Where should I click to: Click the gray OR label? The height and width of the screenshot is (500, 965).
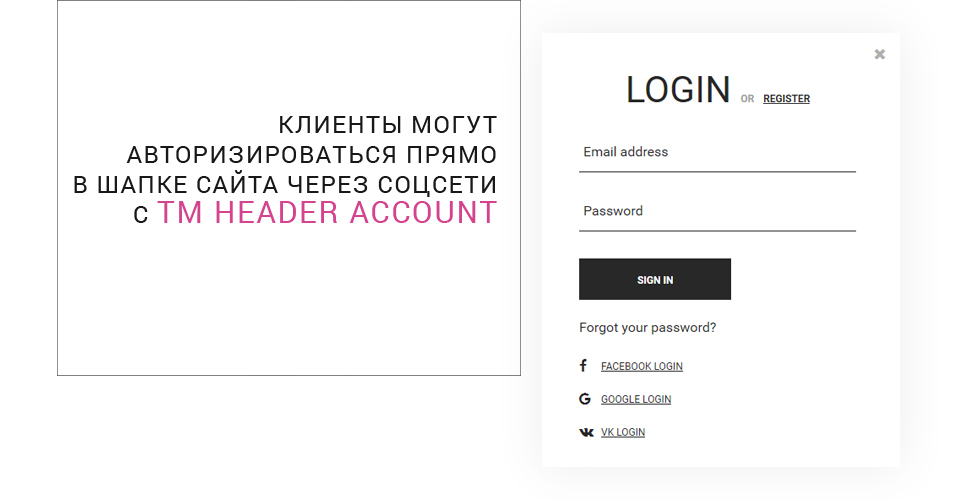pyautogui.click(x=747, y=99)
